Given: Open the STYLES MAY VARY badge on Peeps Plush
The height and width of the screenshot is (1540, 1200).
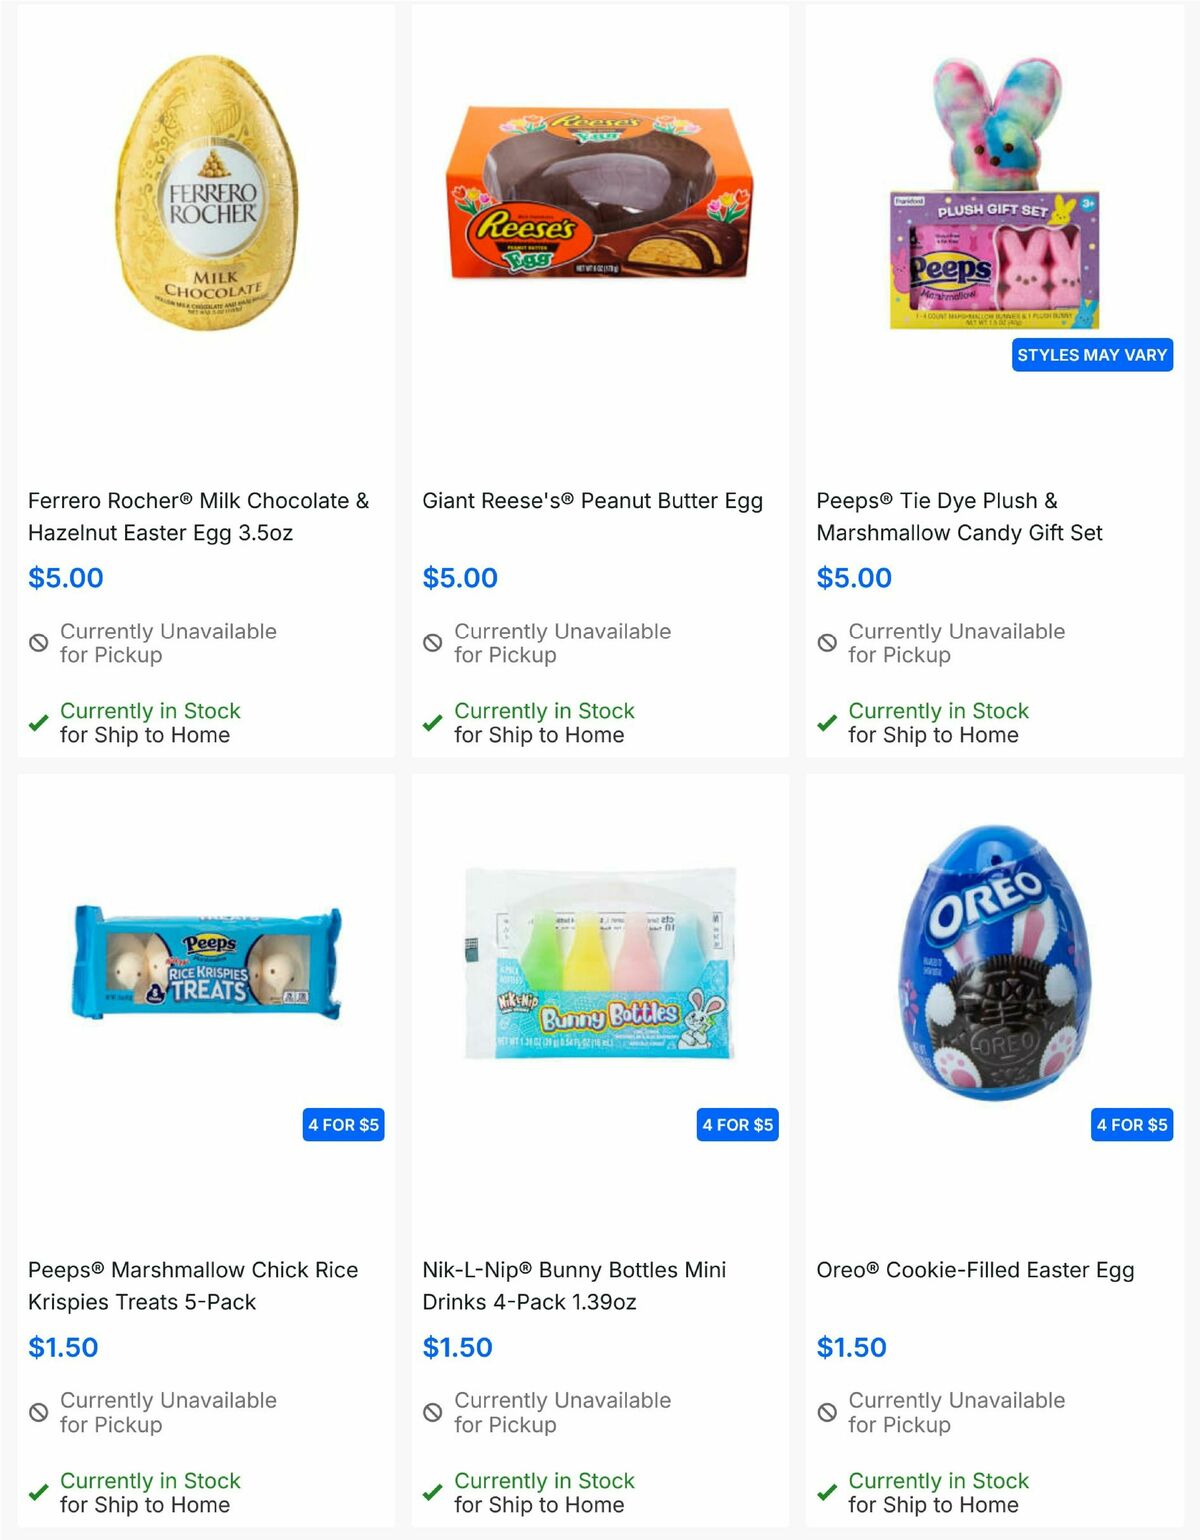Looking at the screenshot, I should pyautogui.click(x=1091, y=354).
